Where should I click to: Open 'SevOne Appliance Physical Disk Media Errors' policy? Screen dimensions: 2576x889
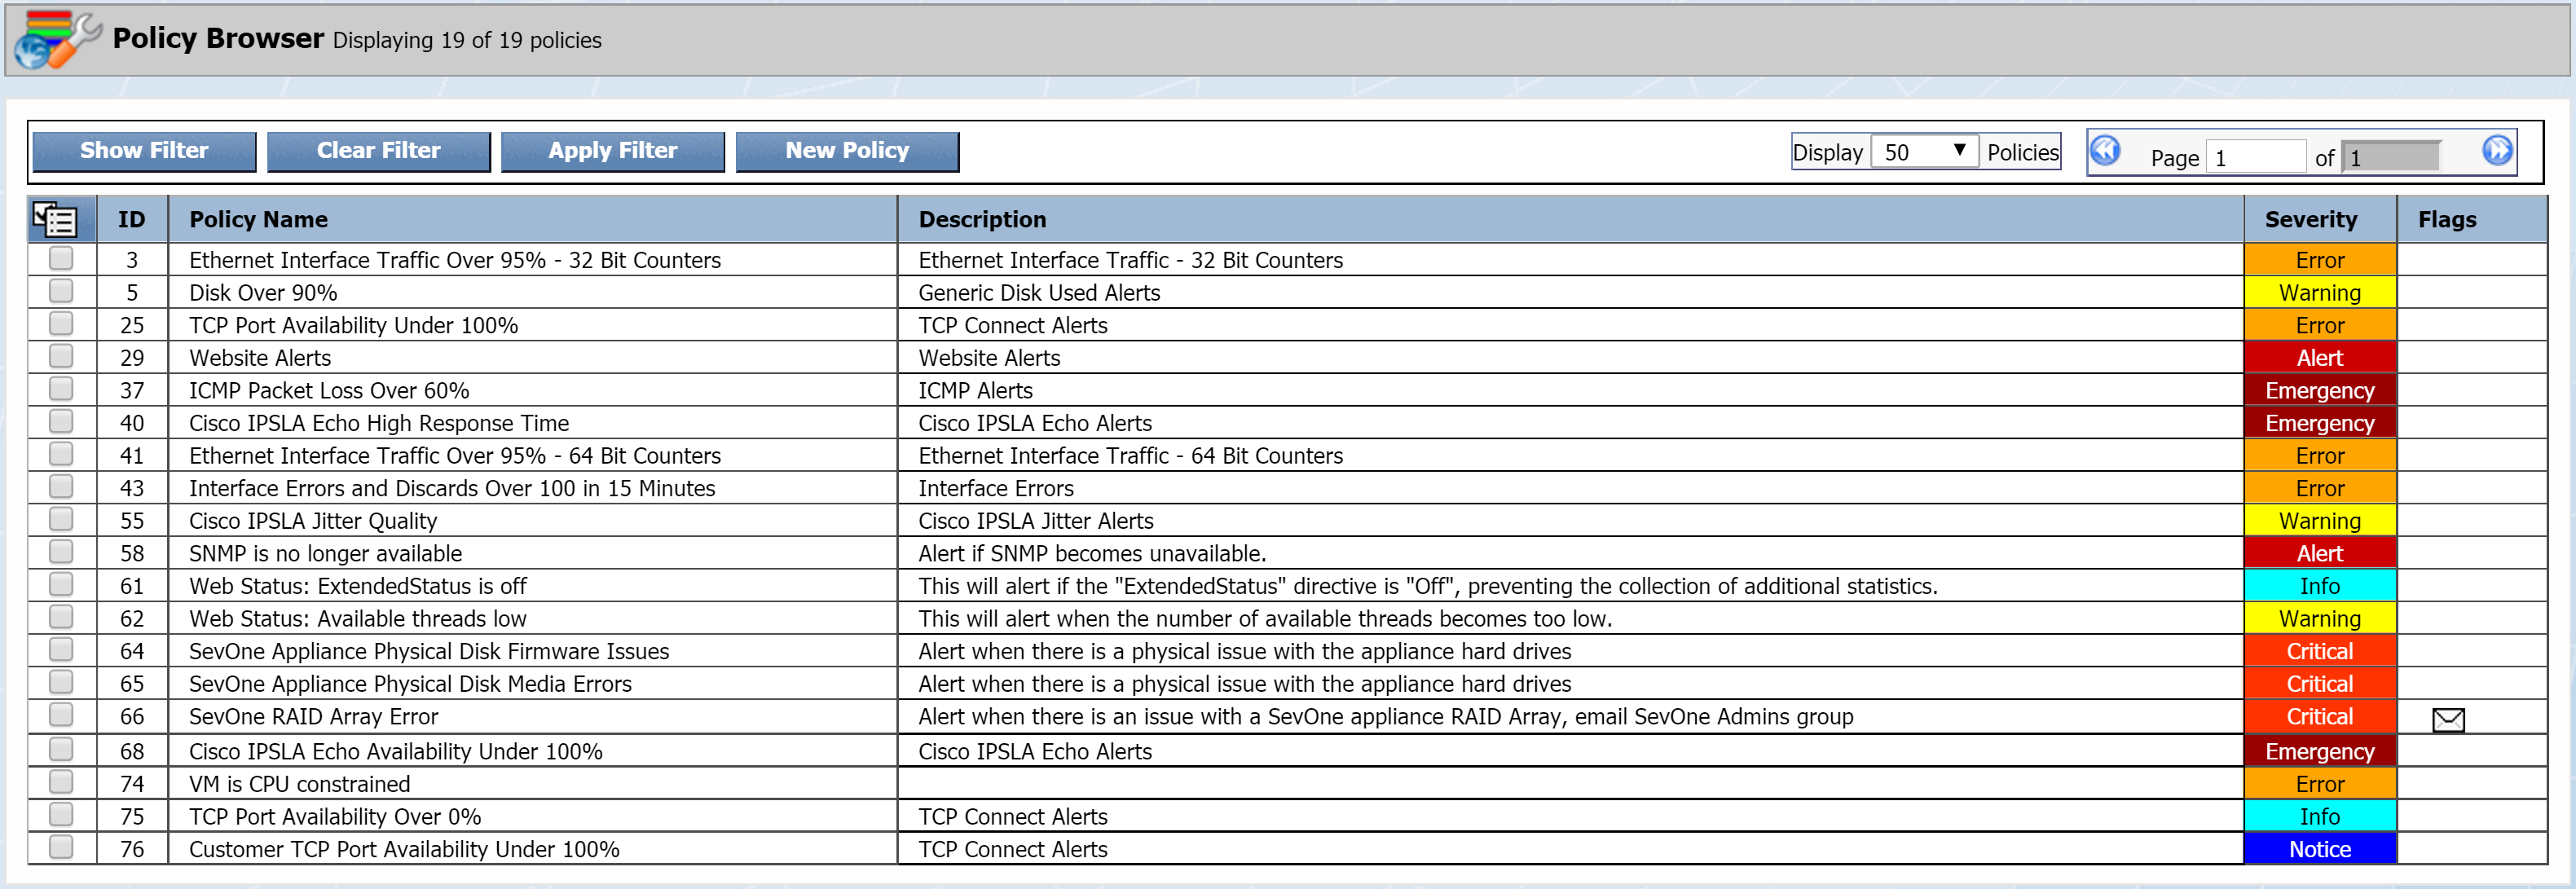point(410,684)
